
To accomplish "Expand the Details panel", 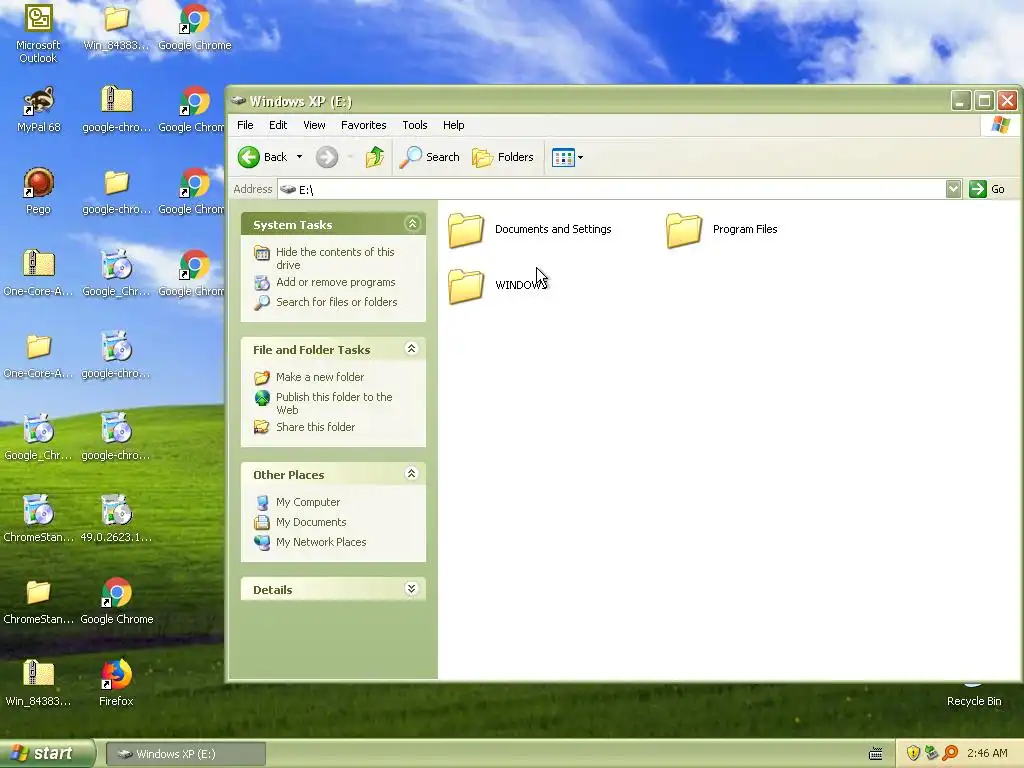I will click(411, 588).
